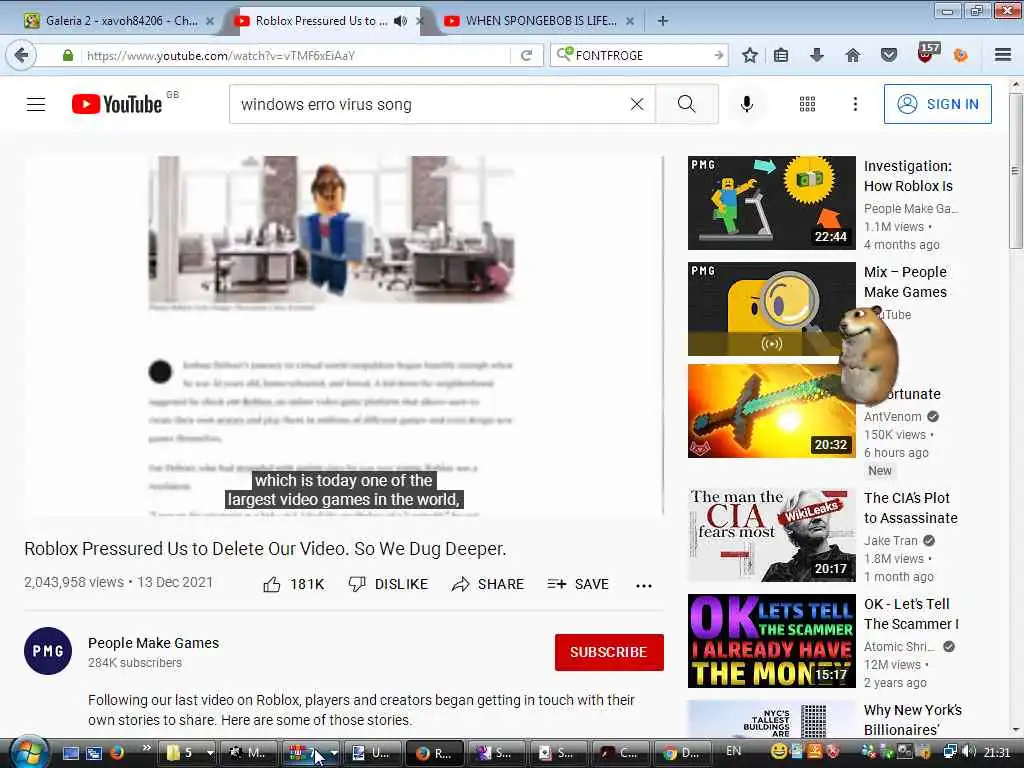1024x768 pixels.
Task: Bookmark this page with the star icon
Action: tap(750, 56)
